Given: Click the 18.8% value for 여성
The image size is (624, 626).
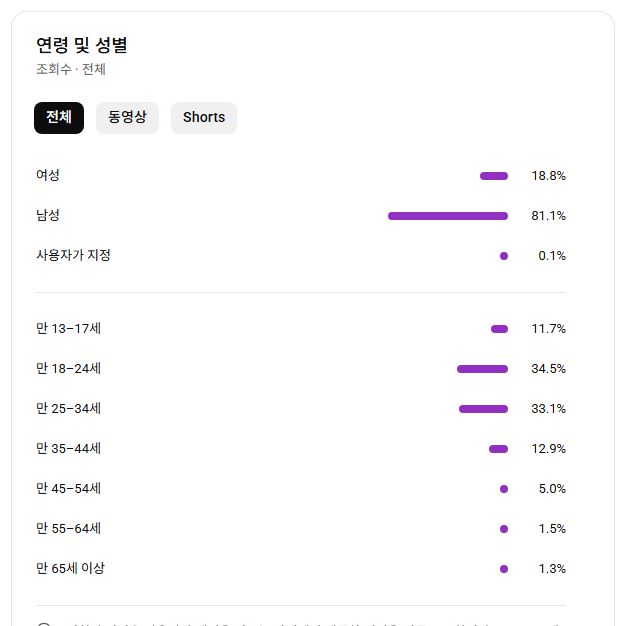Looking at the screenshot, I should [x=548, y=176].
